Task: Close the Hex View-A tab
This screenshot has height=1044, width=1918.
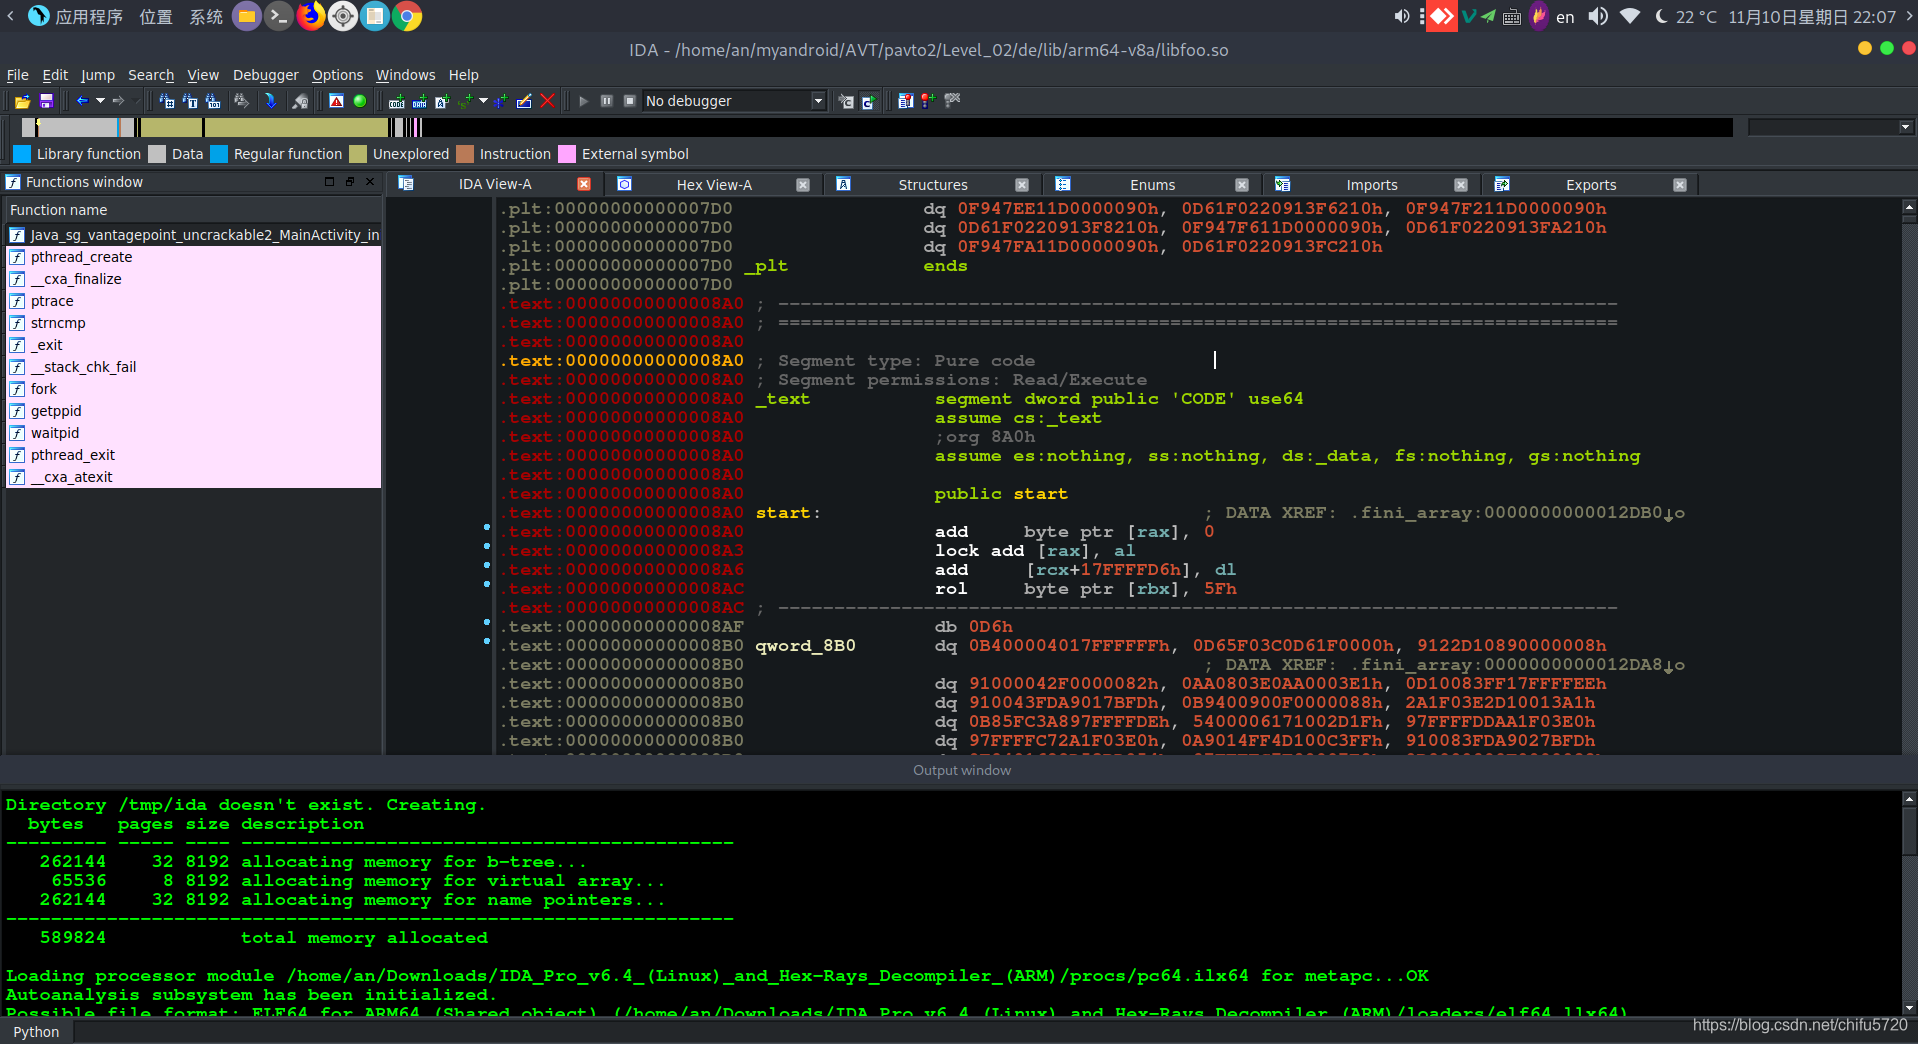Action: tap(803, 185)
